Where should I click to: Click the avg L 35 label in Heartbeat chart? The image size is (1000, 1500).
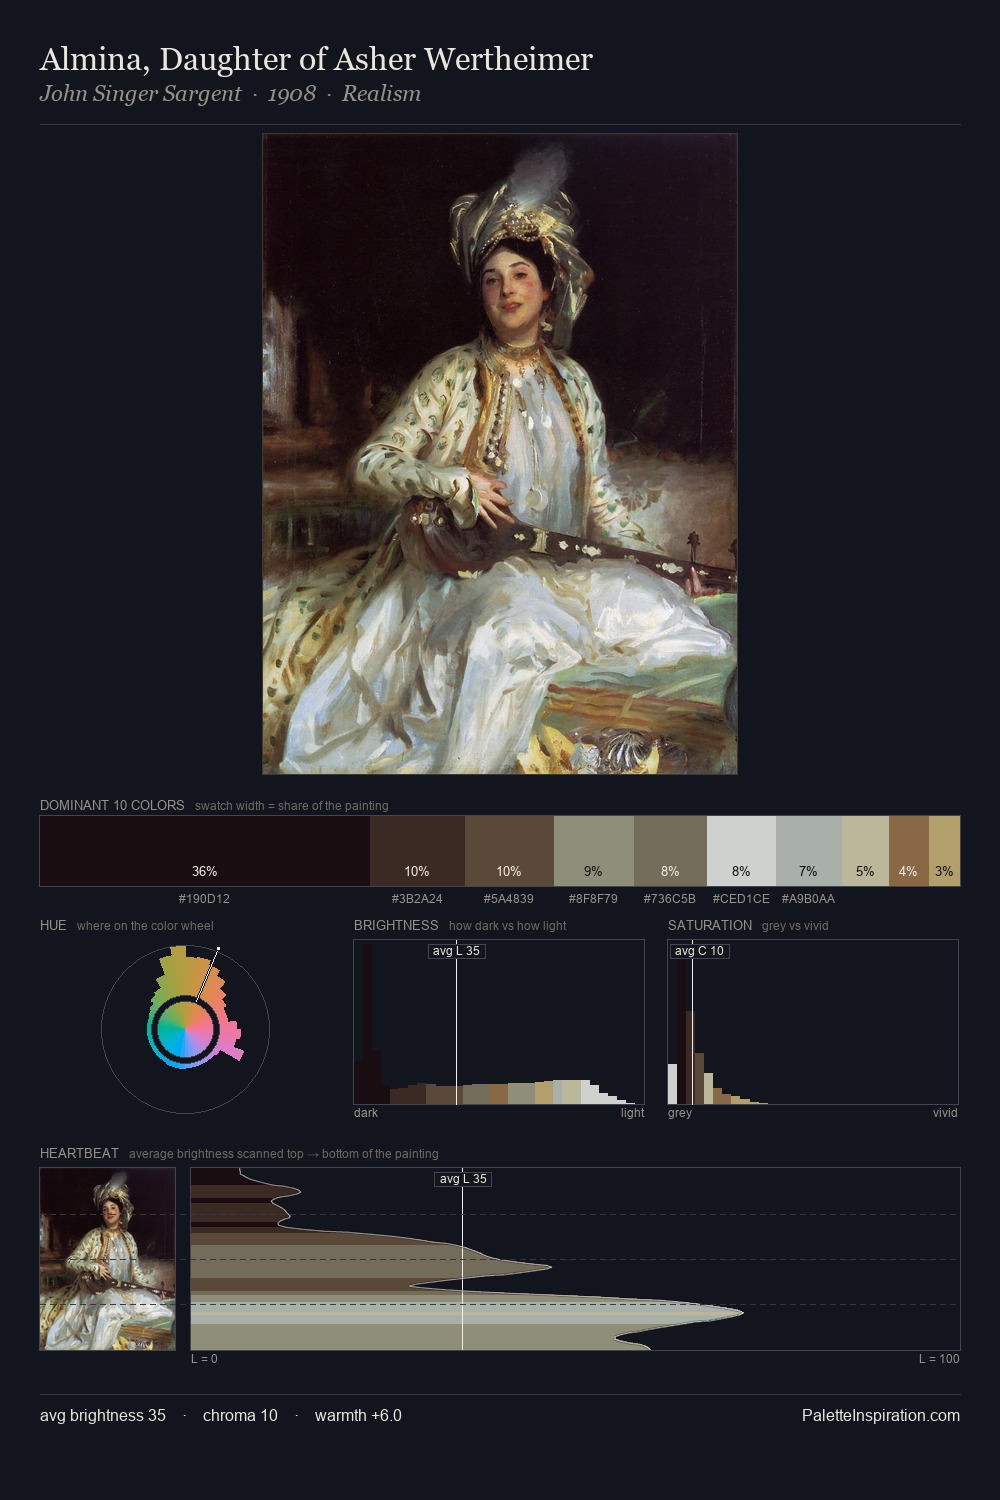click(x=463, y=1179)
